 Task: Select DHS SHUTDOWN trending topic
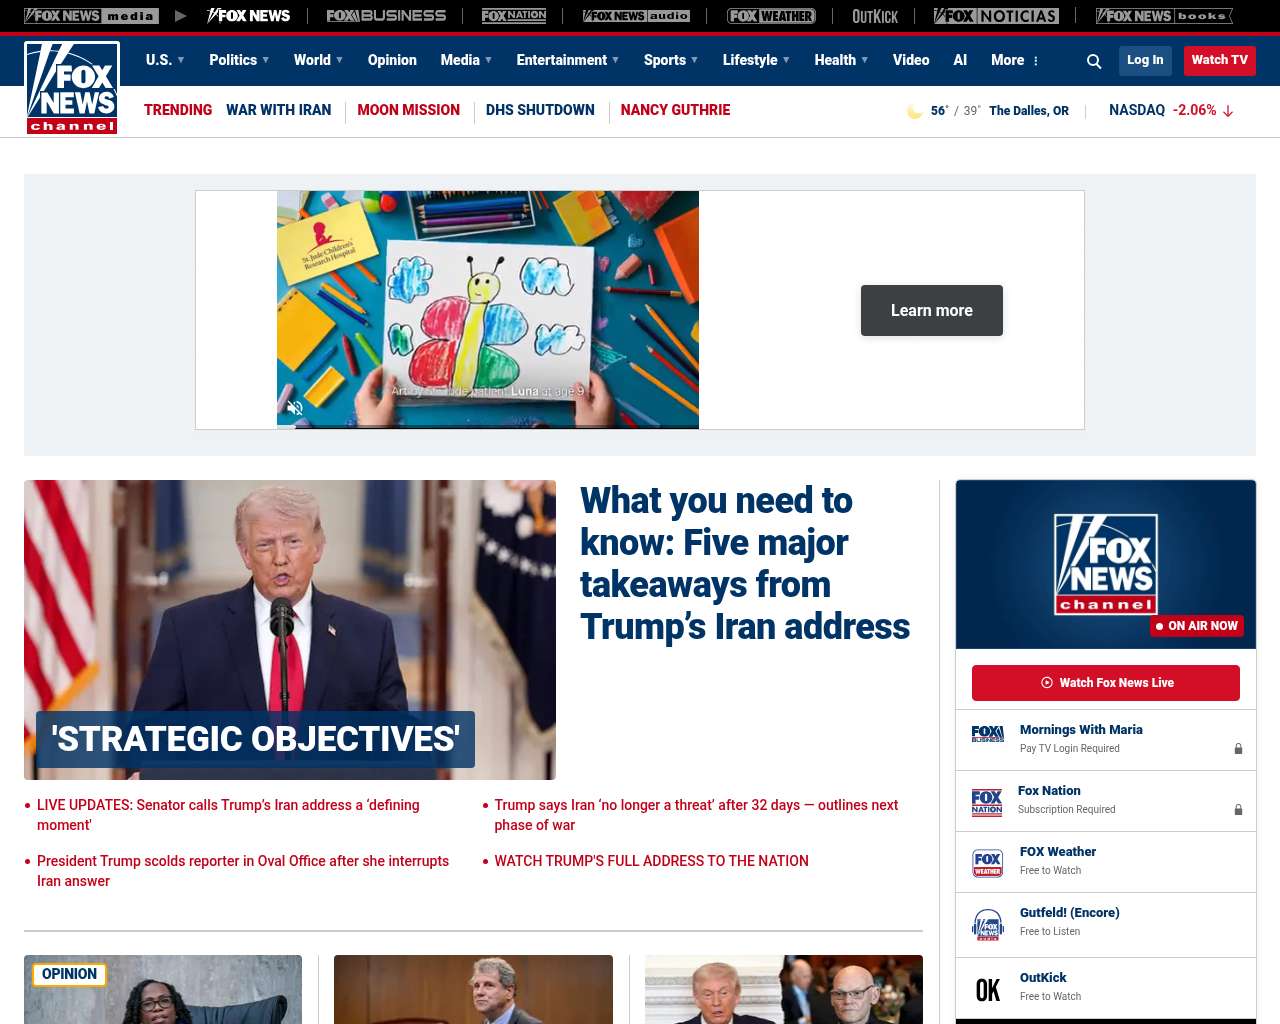click(540, 110)
